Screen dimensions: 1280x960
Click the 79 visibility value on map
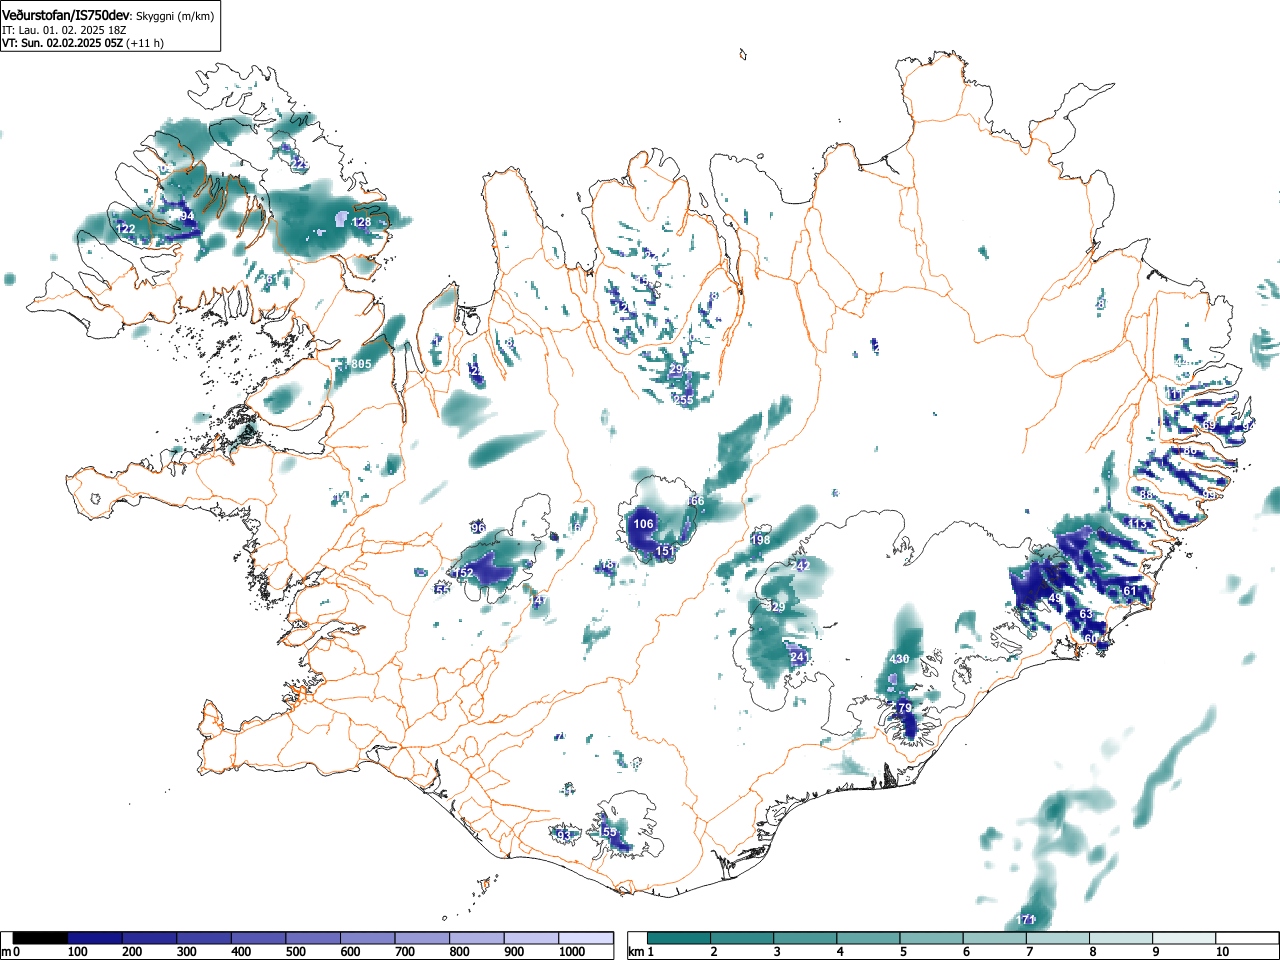[x=905, y=708]
